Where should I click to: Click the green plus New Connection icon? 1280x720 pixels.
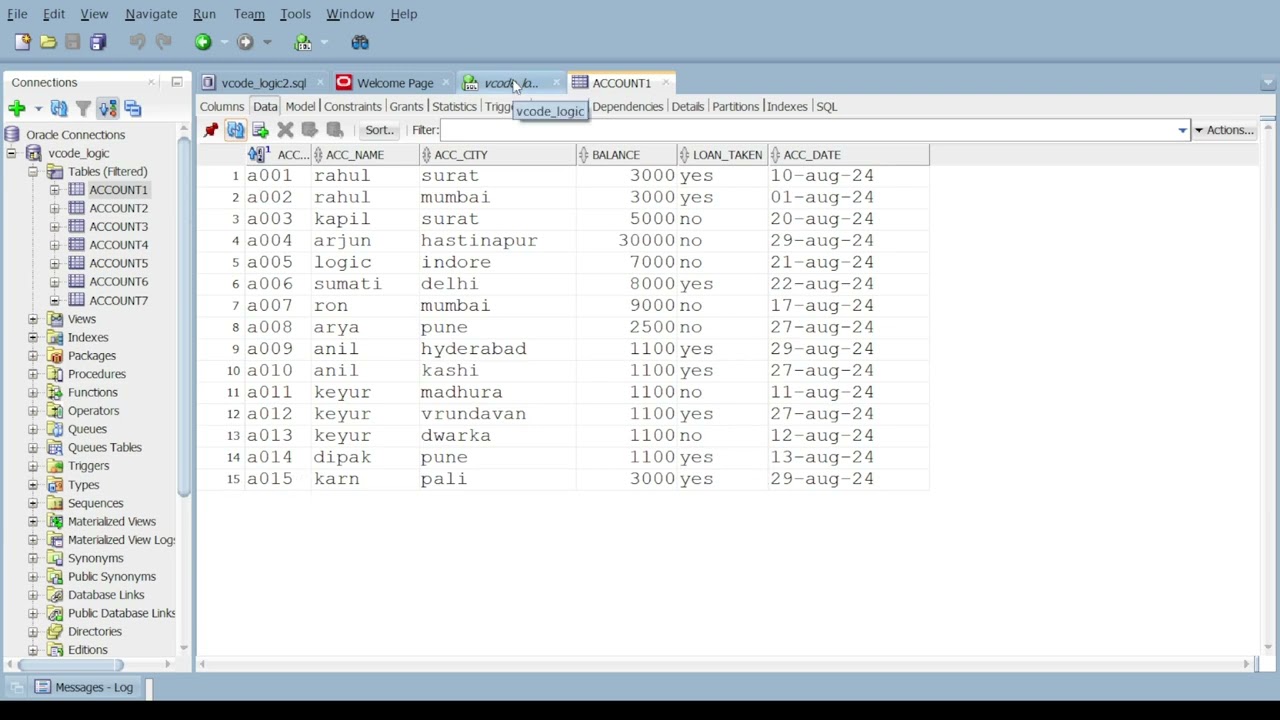point(16,108)
